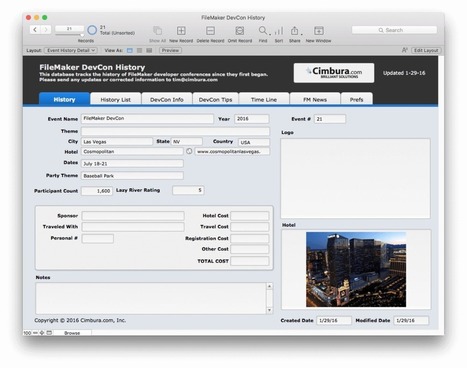The height and width of the screenshot is (368, 467).
Task: Click the Country field USA
Action: 254,142
